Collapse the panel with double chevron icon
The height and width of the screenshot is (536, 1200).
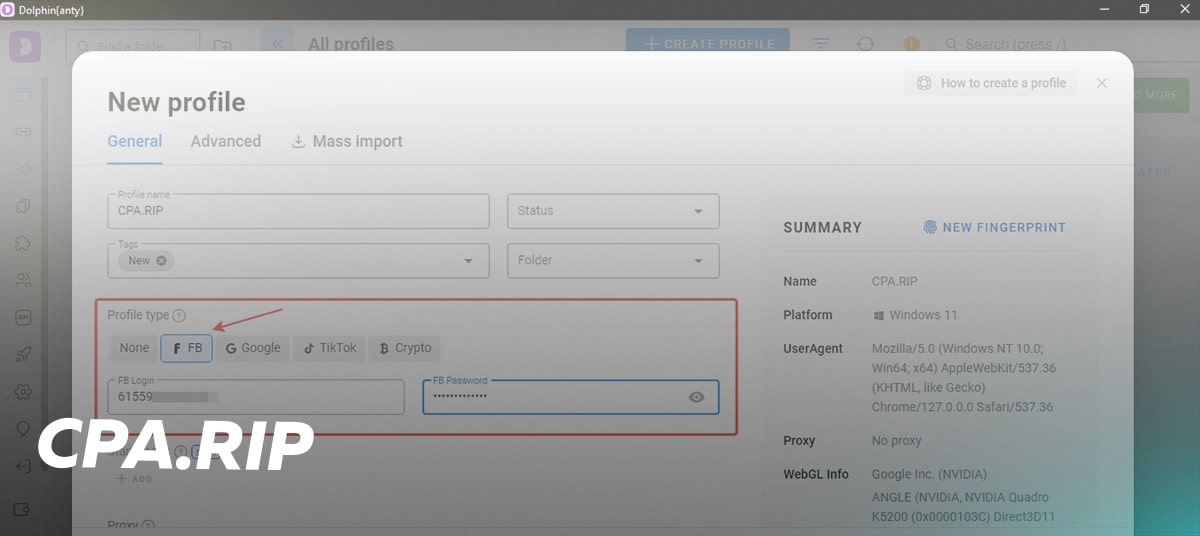tap(277, 44)
